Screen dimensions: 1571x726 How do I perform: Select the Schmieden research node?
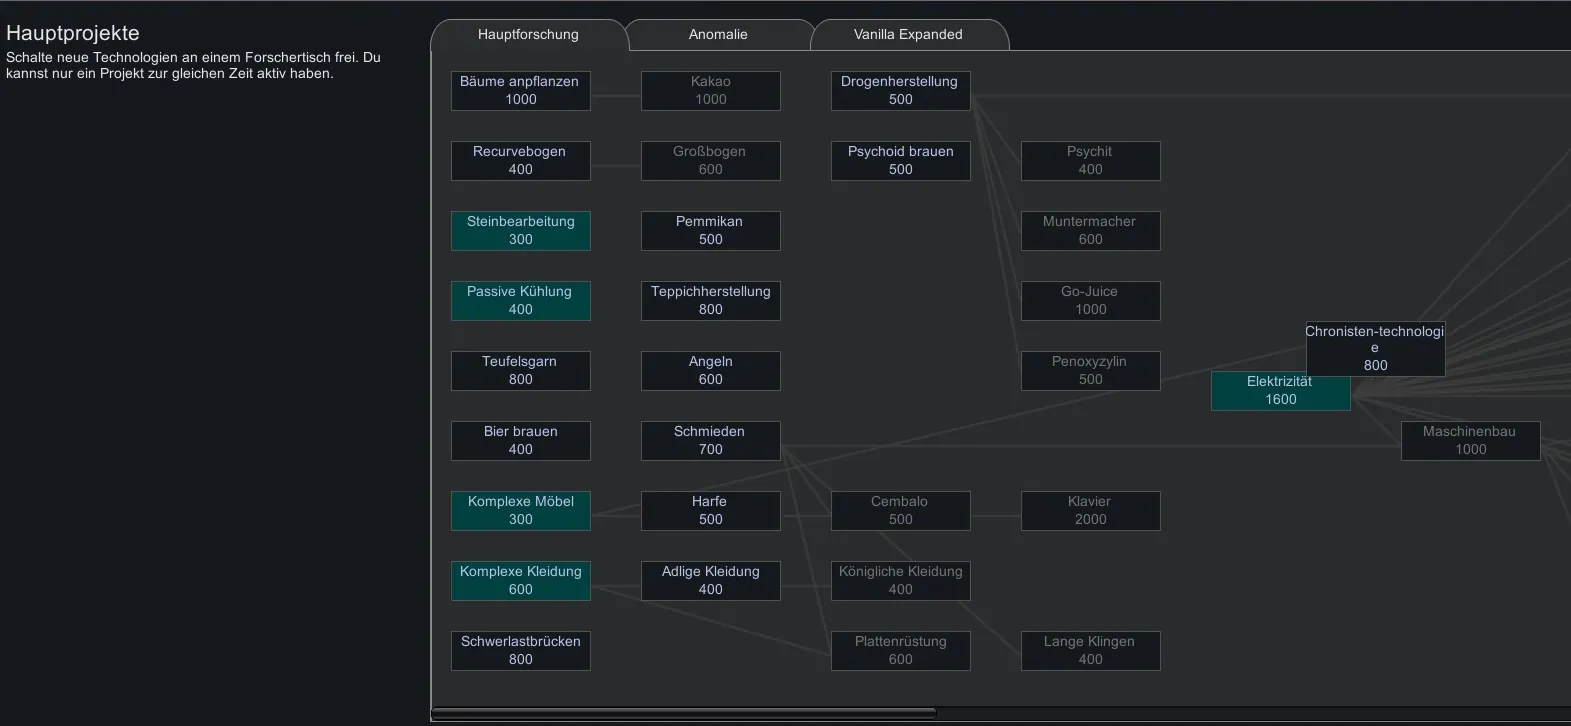click(x=710, y=440)
